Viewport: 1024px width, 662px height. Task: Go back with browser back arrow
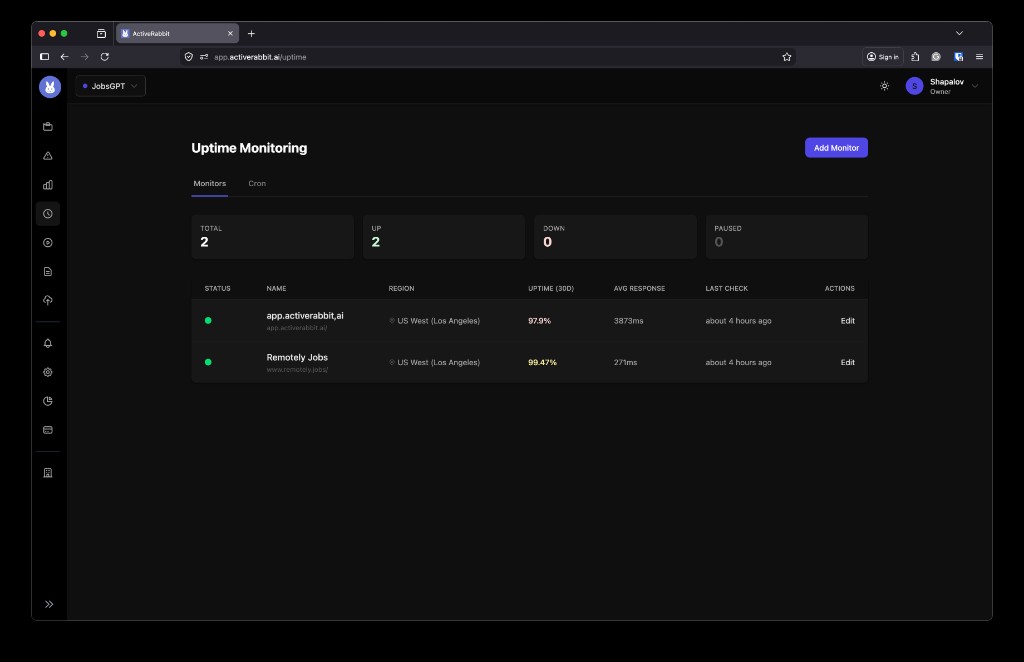coord(64,57)
